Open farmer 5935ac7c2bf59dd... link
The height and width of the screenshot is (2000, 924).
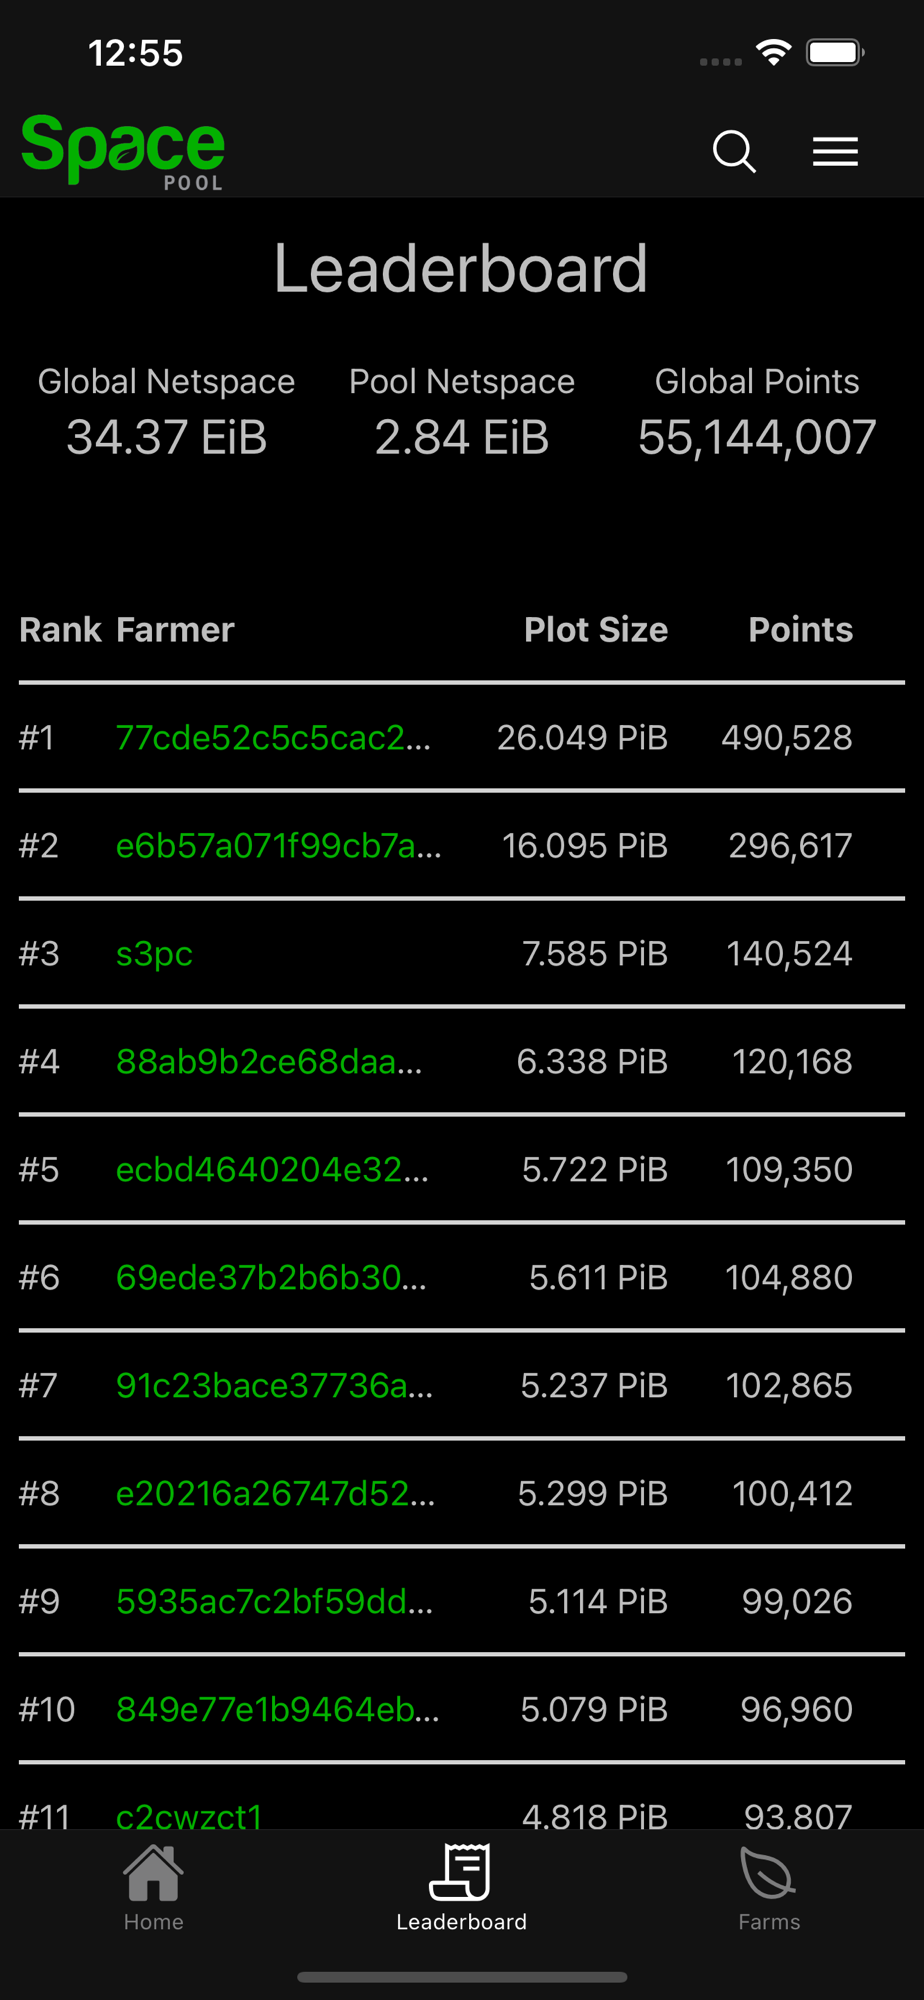275,1602
